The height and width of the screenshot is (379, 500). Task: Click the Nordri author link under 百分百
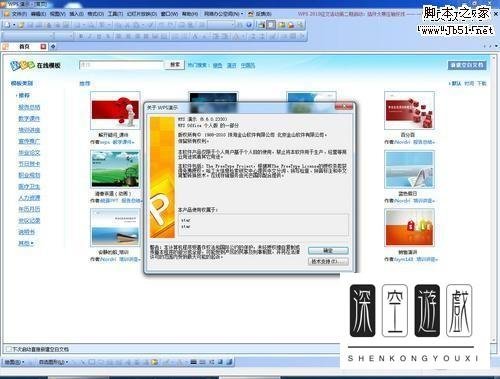click(x=402, y=142)
